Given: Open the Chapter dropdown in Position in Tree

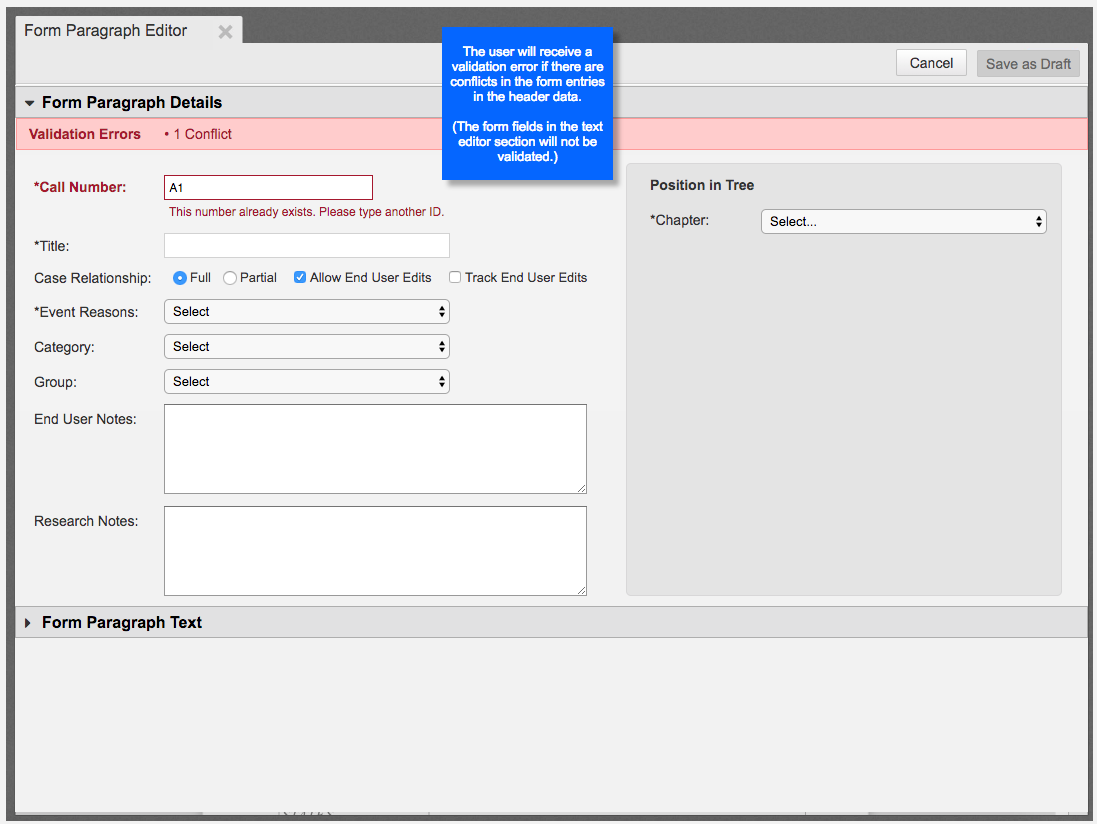Looking at the screenshot, I should (903, 222).
